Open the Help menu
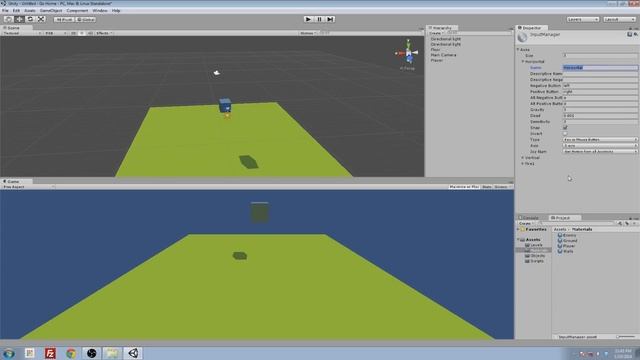The image size is (640, 360). (x=116, y=11)
